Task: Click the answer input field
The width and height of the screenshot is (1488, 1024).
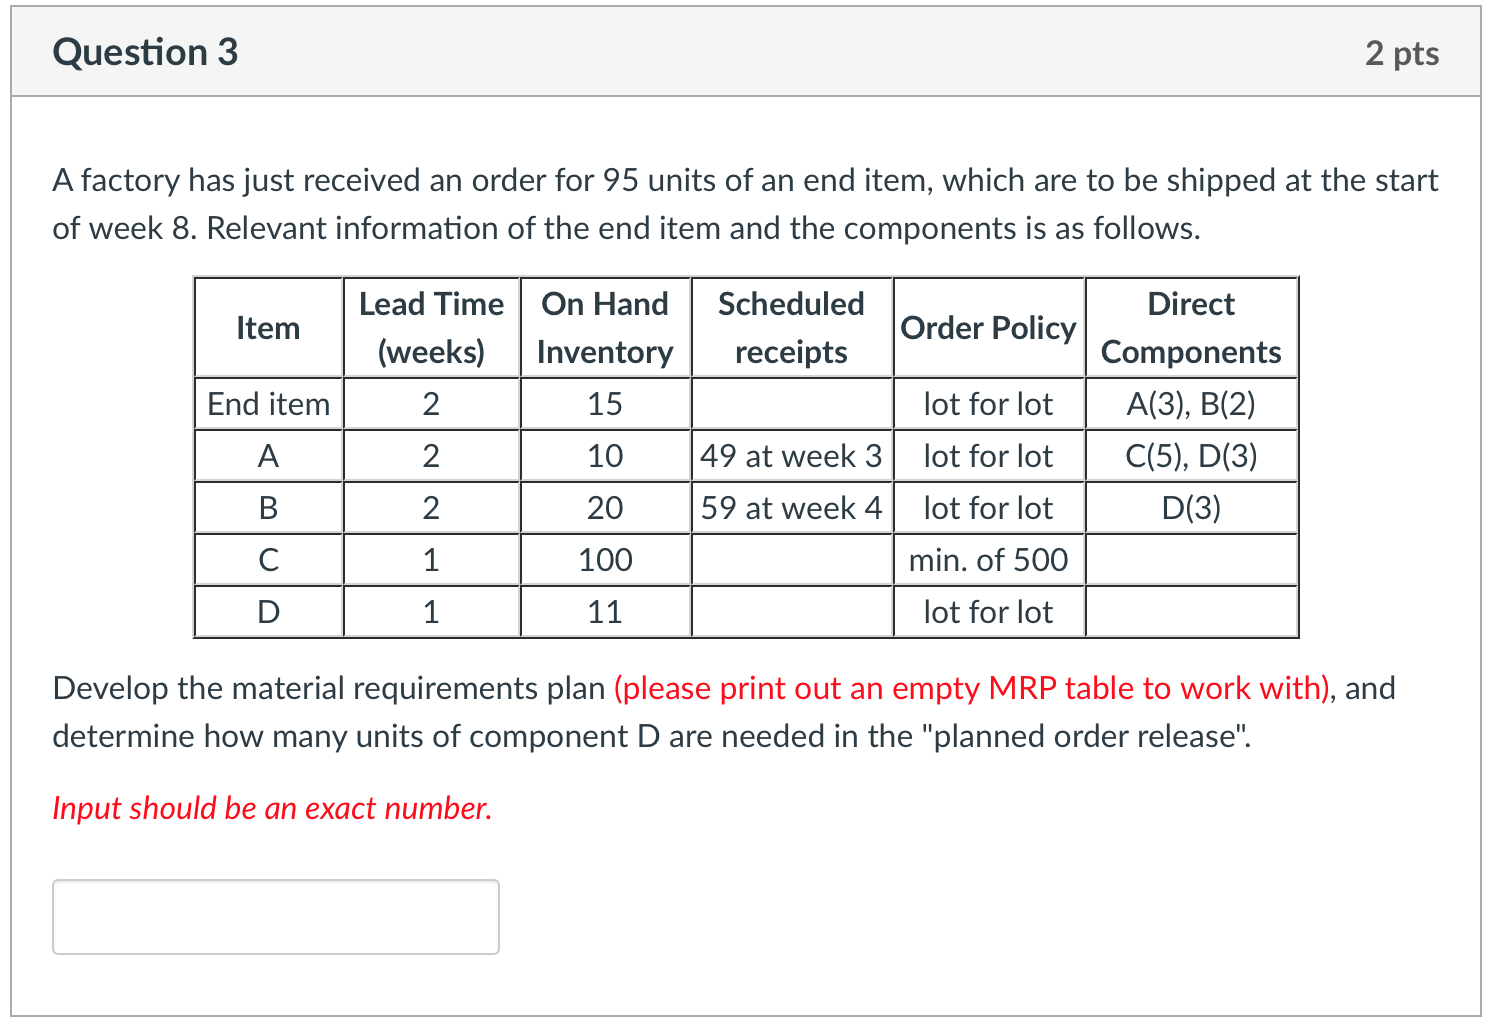Action: point(275,916)
